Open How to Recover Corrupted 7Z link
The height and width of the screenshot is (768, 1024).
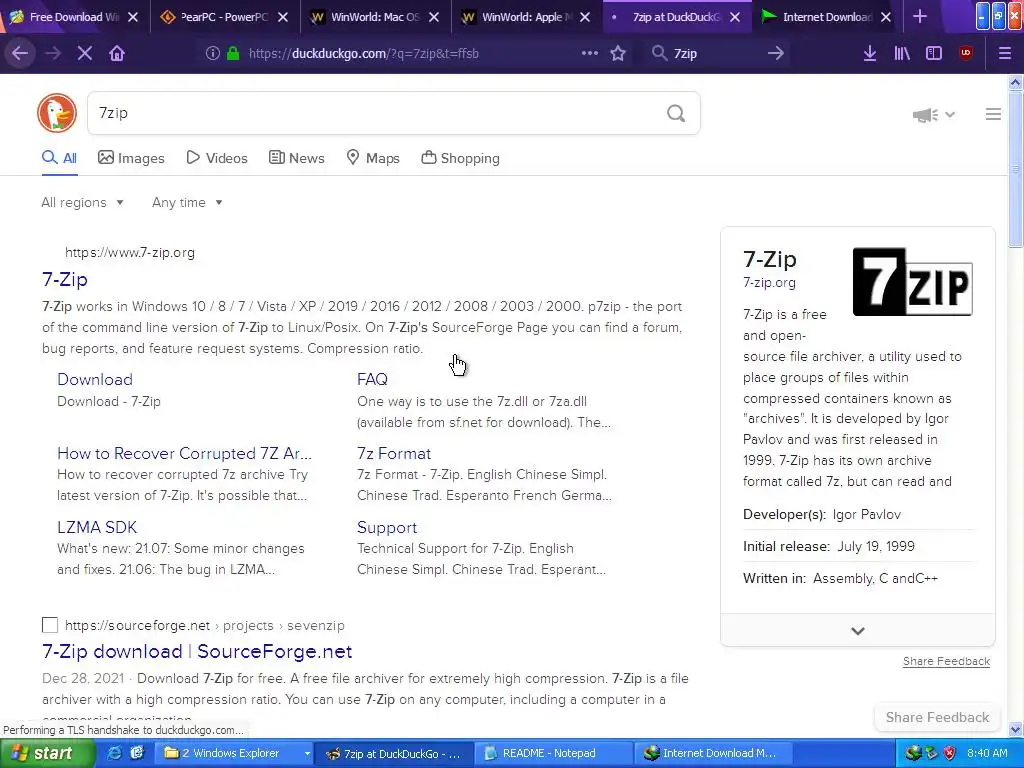(x=184, y=453)
